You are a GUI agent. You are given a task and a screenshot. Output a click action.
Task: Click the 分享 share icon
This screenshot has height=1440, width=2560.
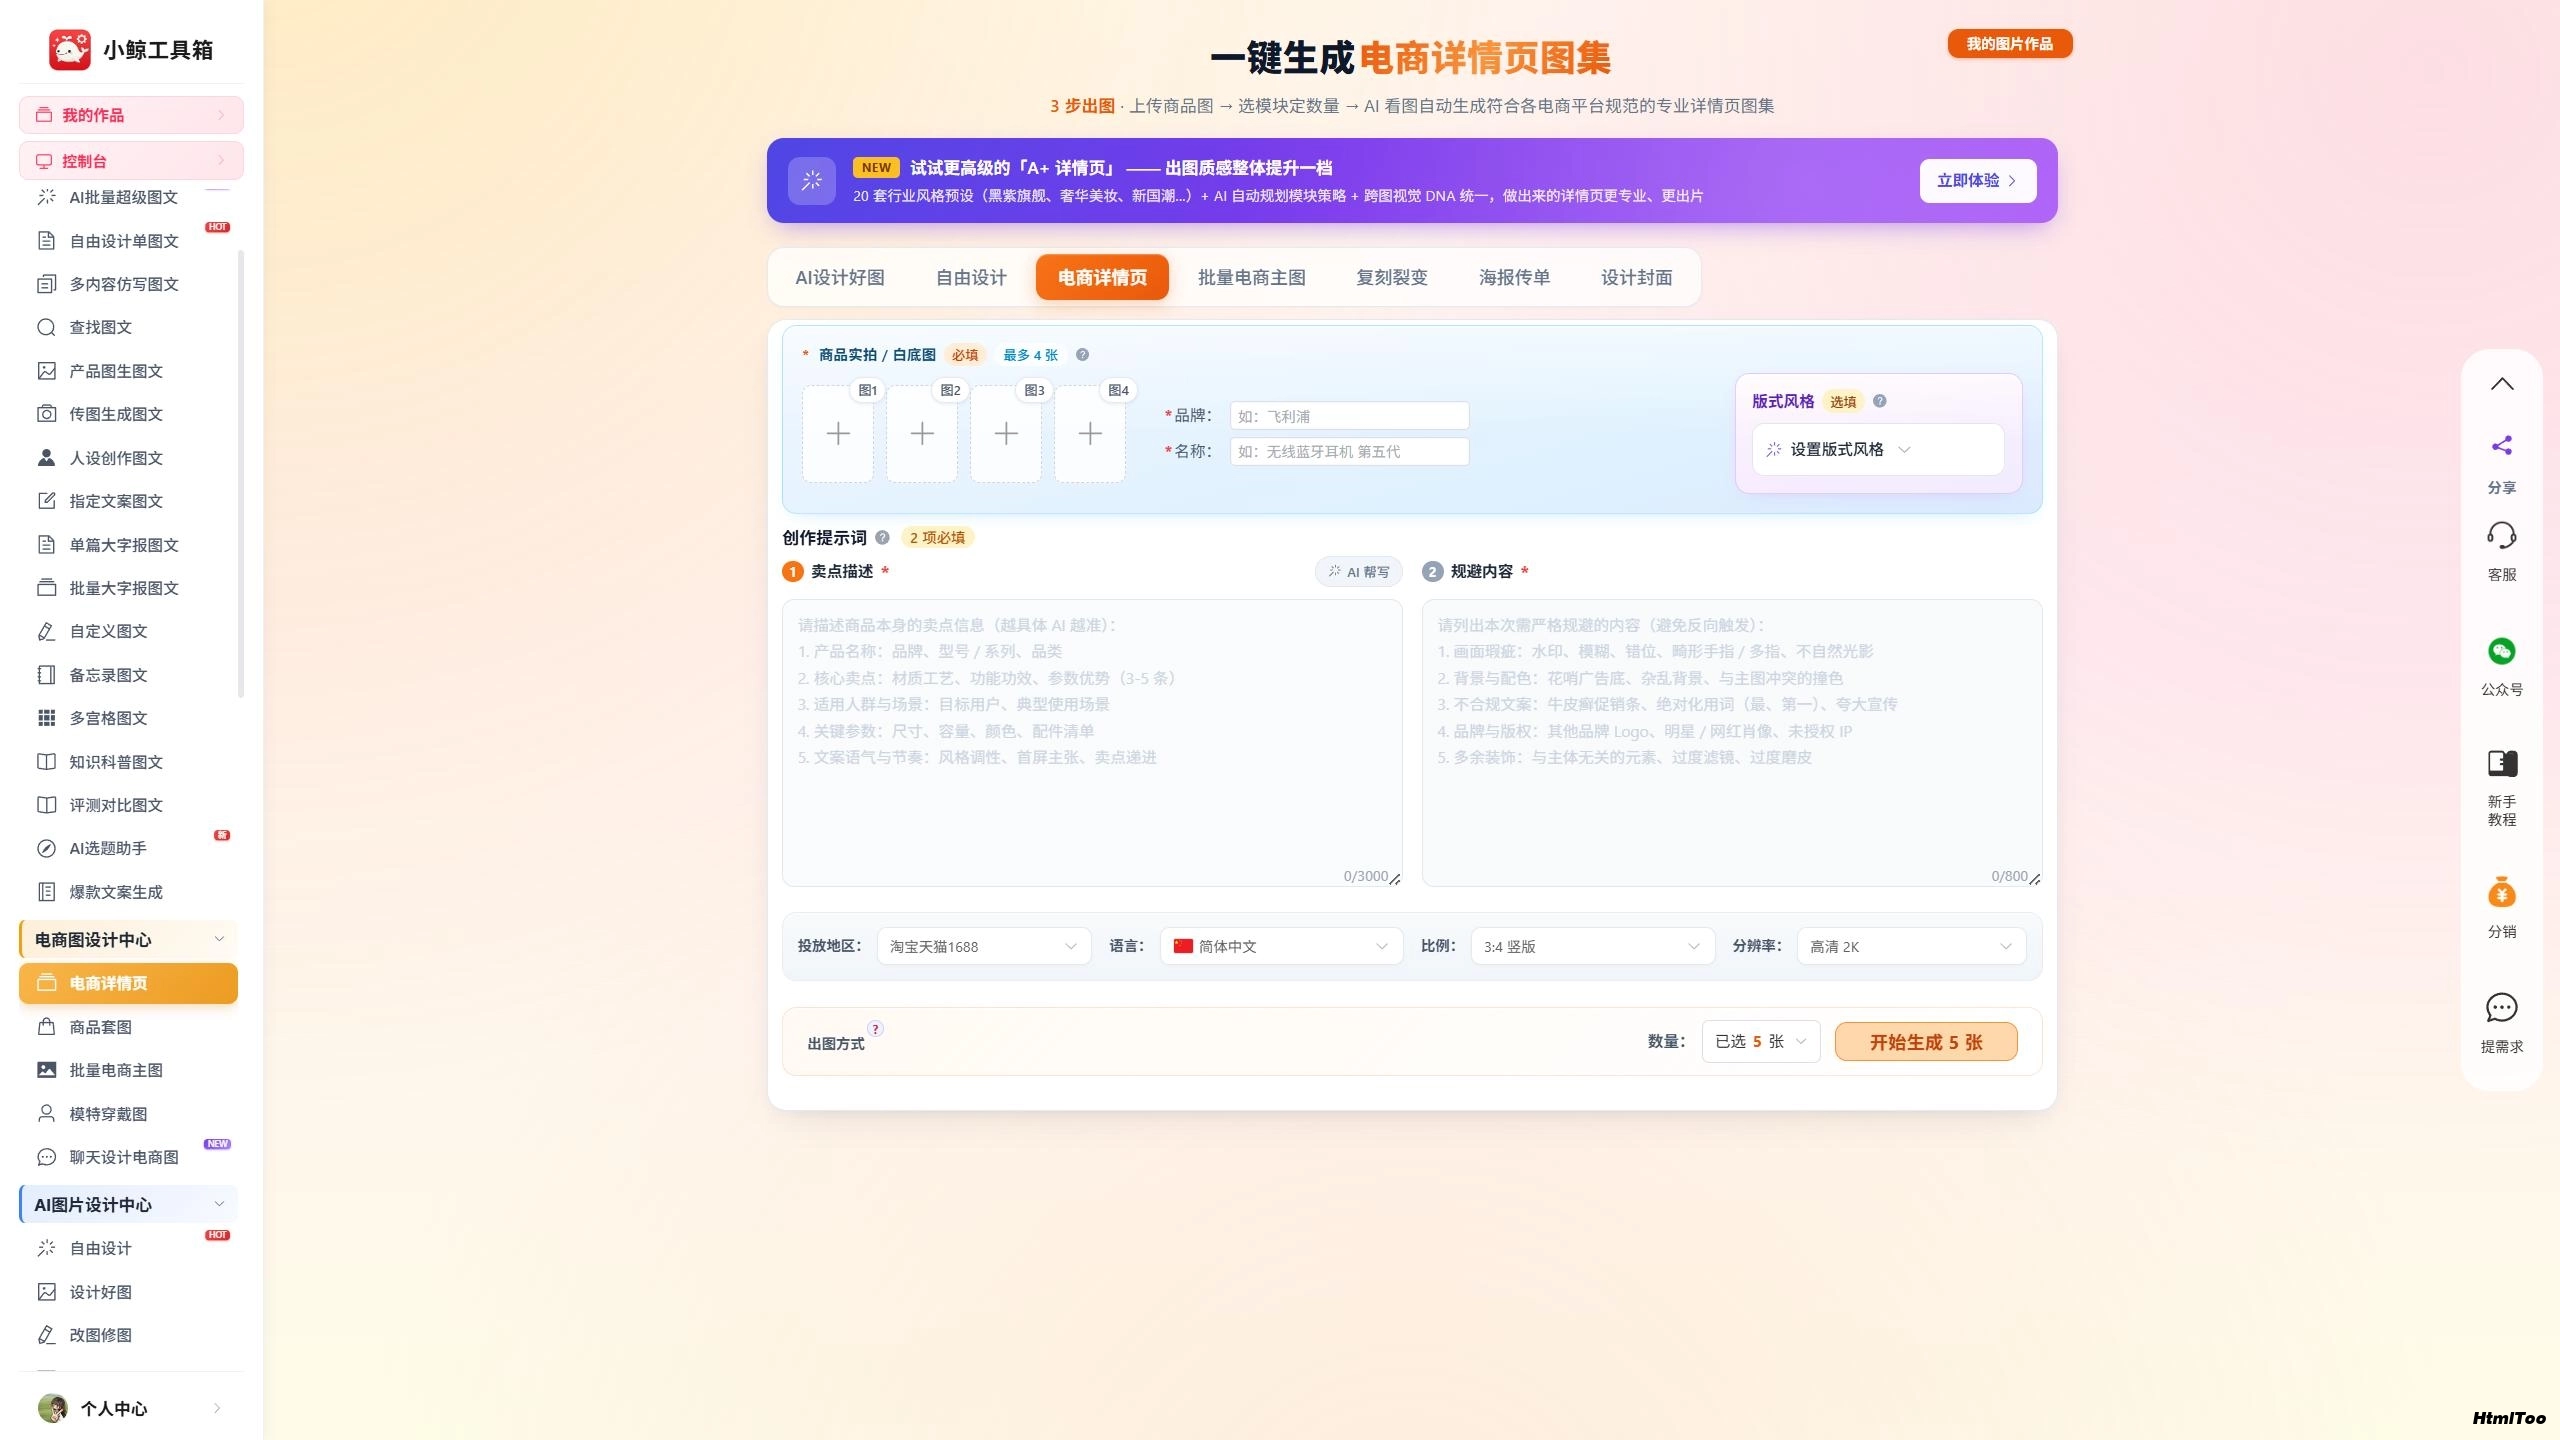(2502, 446)
